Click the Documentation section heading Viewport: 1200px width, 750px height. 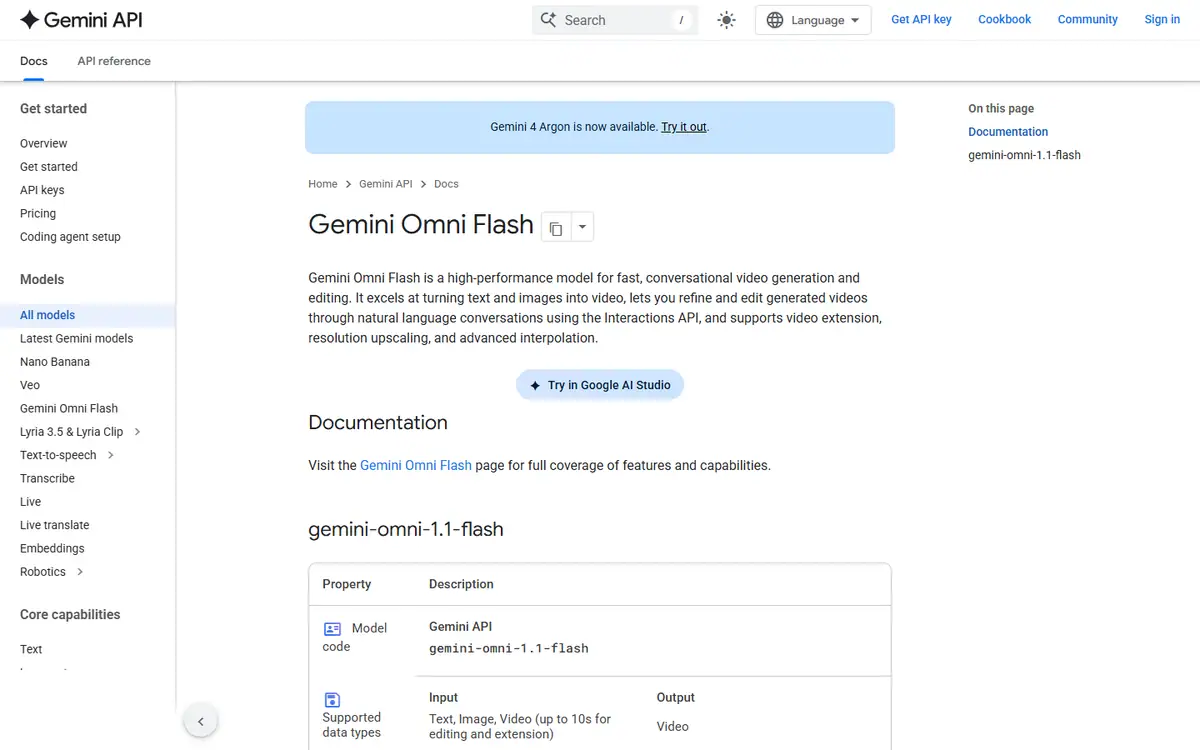click(x=378, y=422)
